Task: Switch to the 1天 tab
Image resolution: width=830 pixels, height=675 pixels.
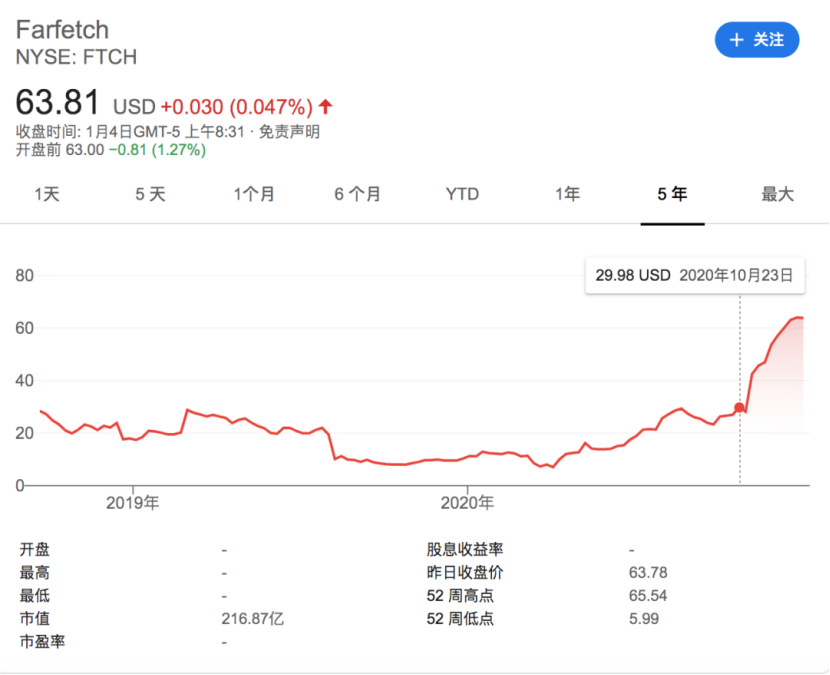Action: (46, 195)
